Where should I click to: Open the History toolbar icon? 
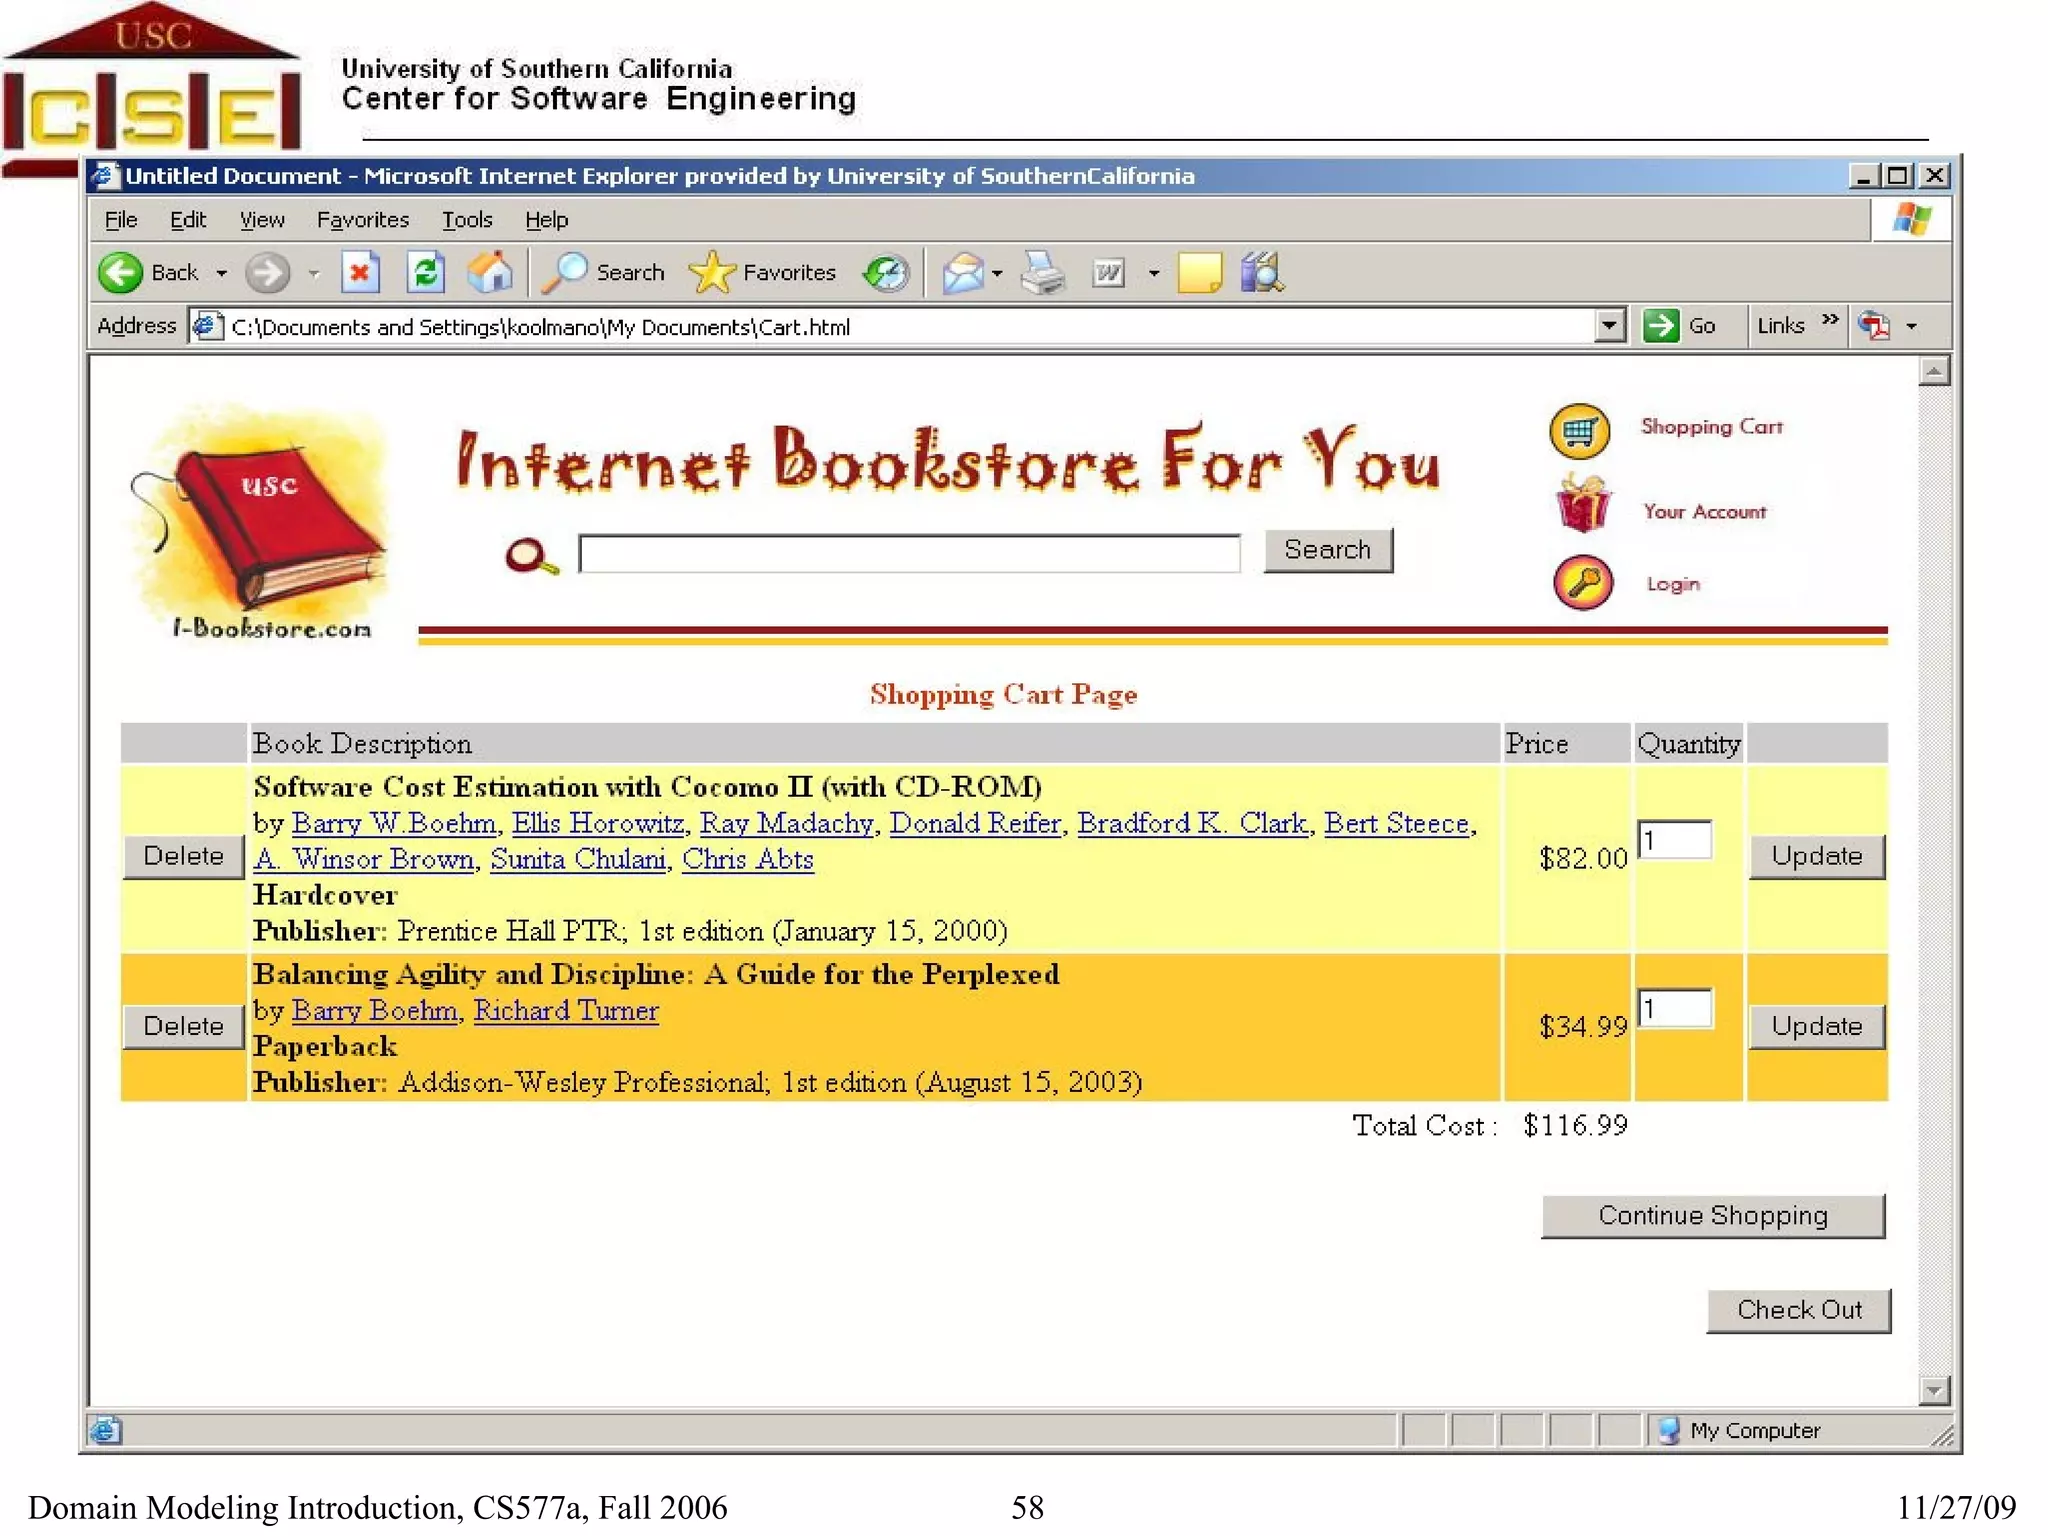(886, 272)
